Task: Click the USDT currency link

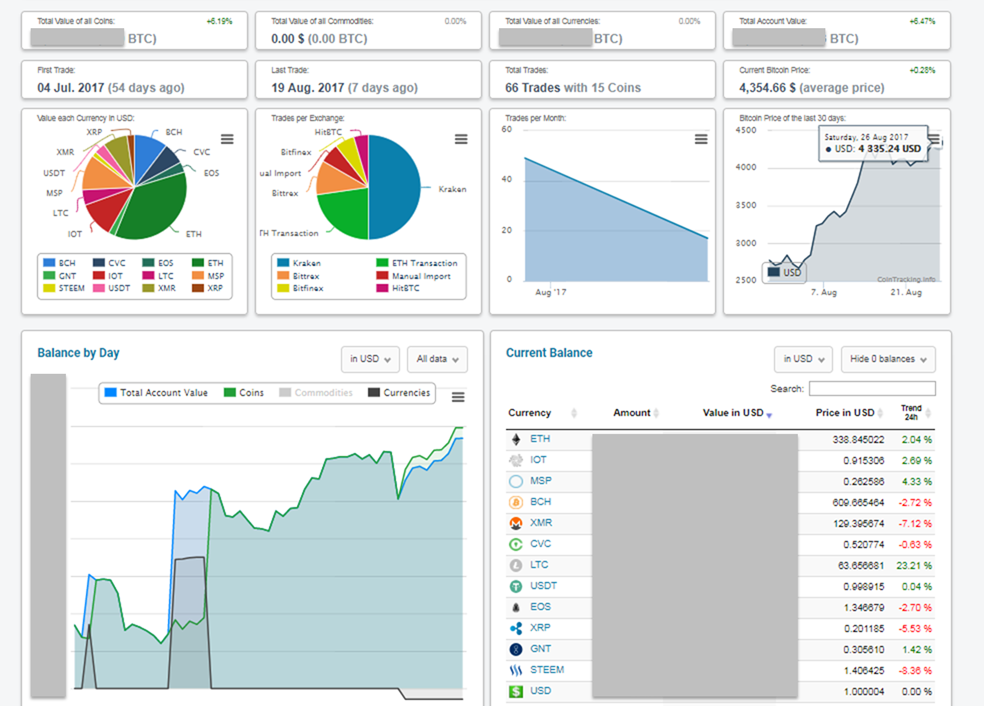Action: point(543,586)
